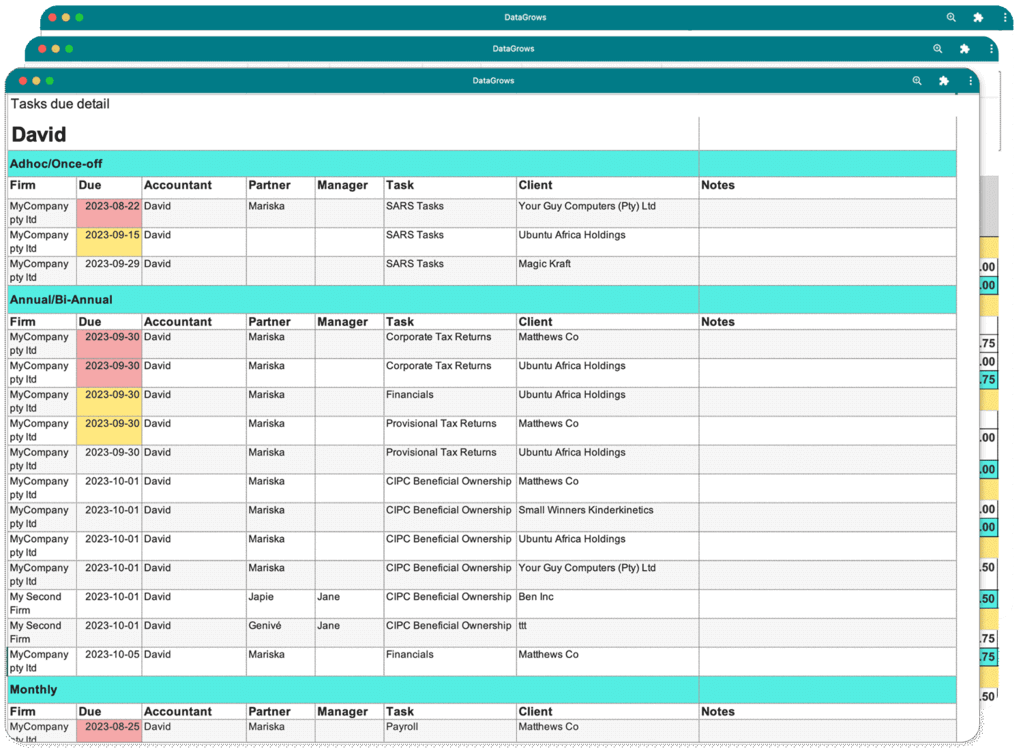1023x748 pixels.
Task: Open the Small Winners Kinderkinetics client
Action: (585, 510)
